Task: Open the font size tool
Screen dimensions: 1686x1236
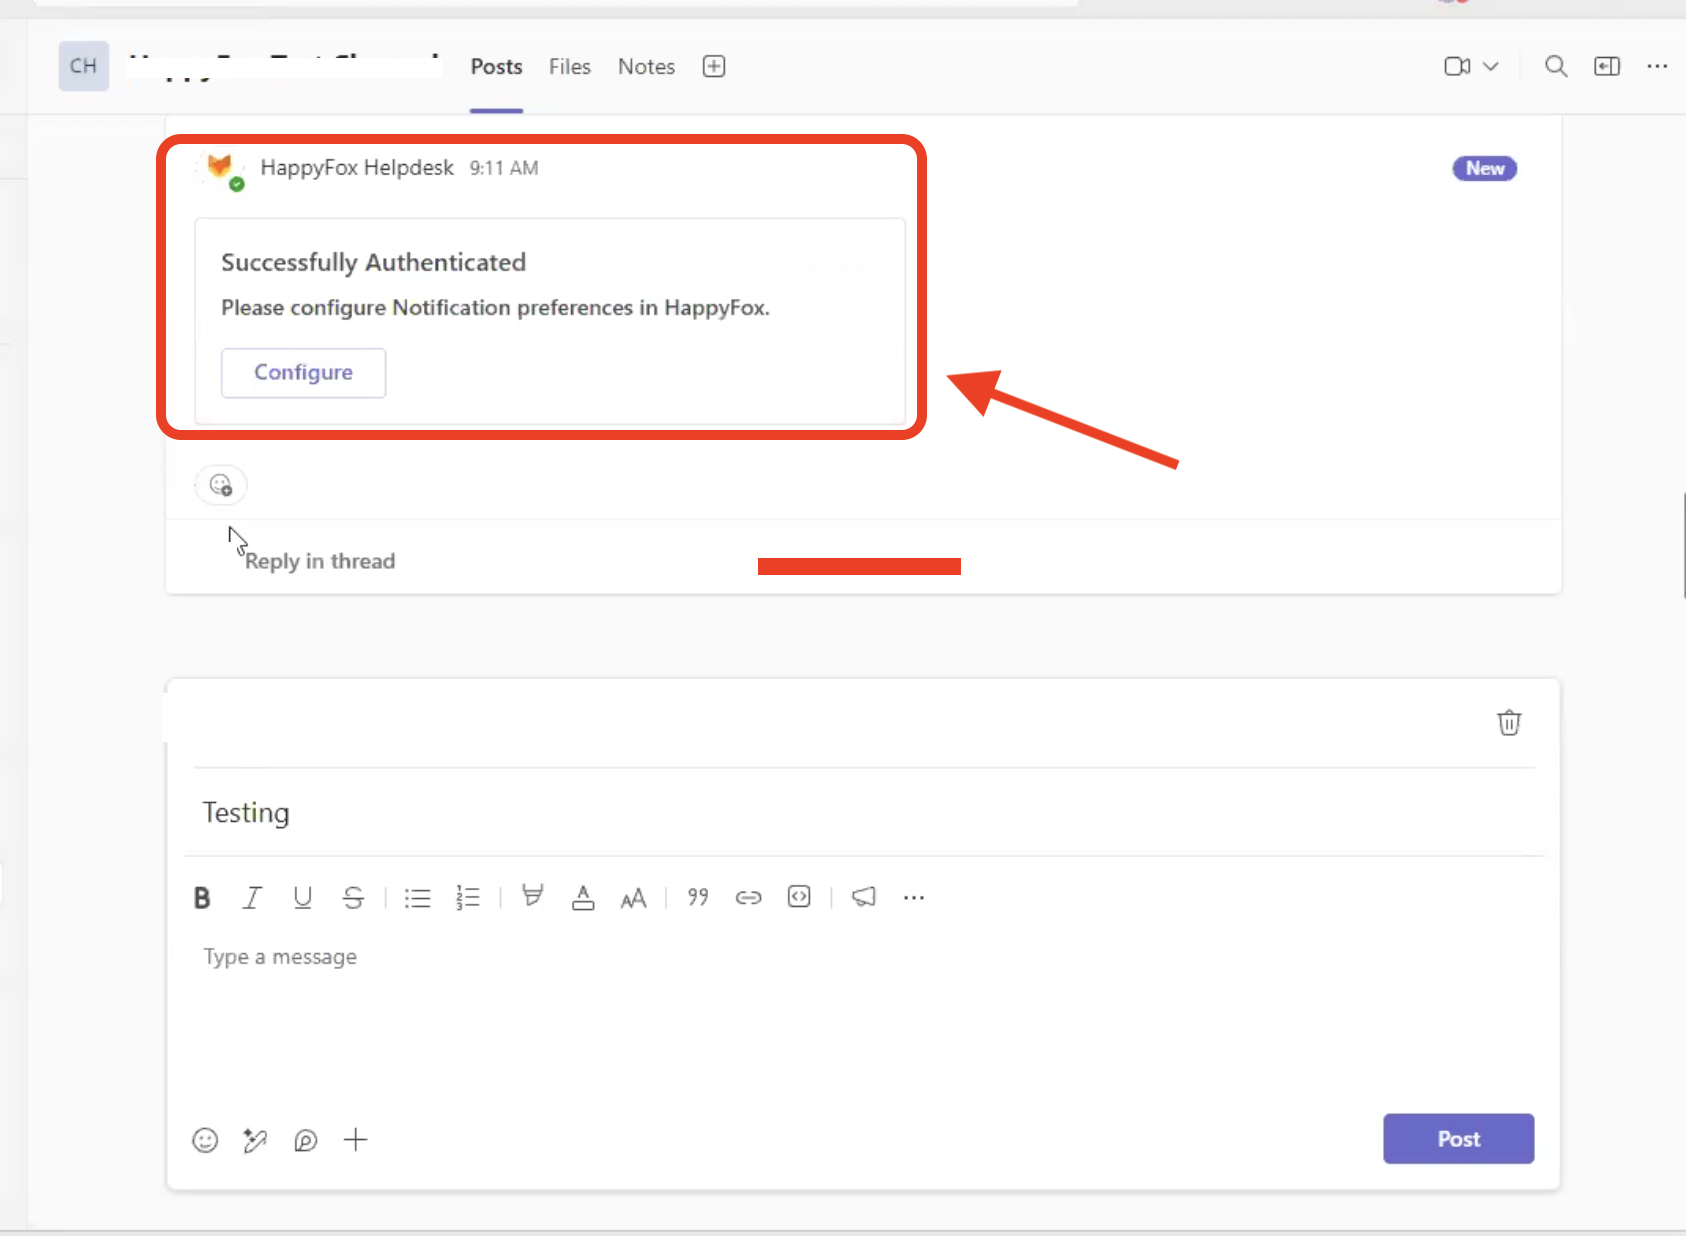Action: pyautogui.click(x=633, y=898)
